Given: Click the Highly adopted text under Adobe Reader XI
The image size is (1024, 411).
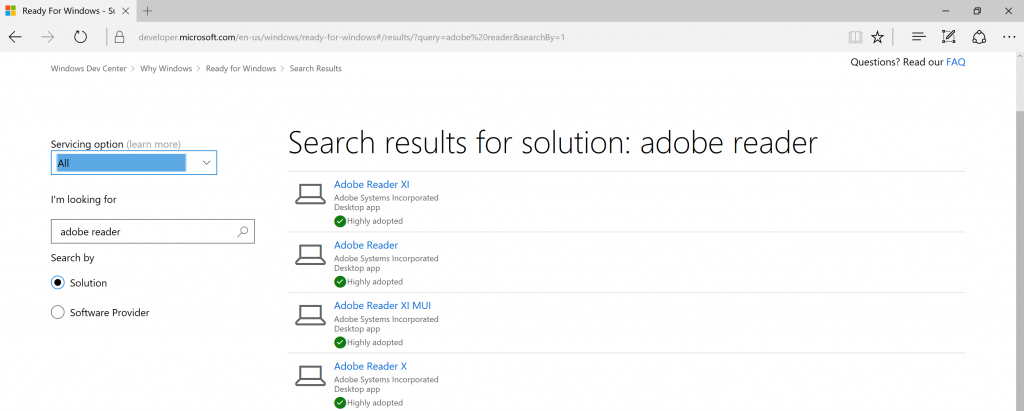Looking at the screenshot, I should [375, 221].
